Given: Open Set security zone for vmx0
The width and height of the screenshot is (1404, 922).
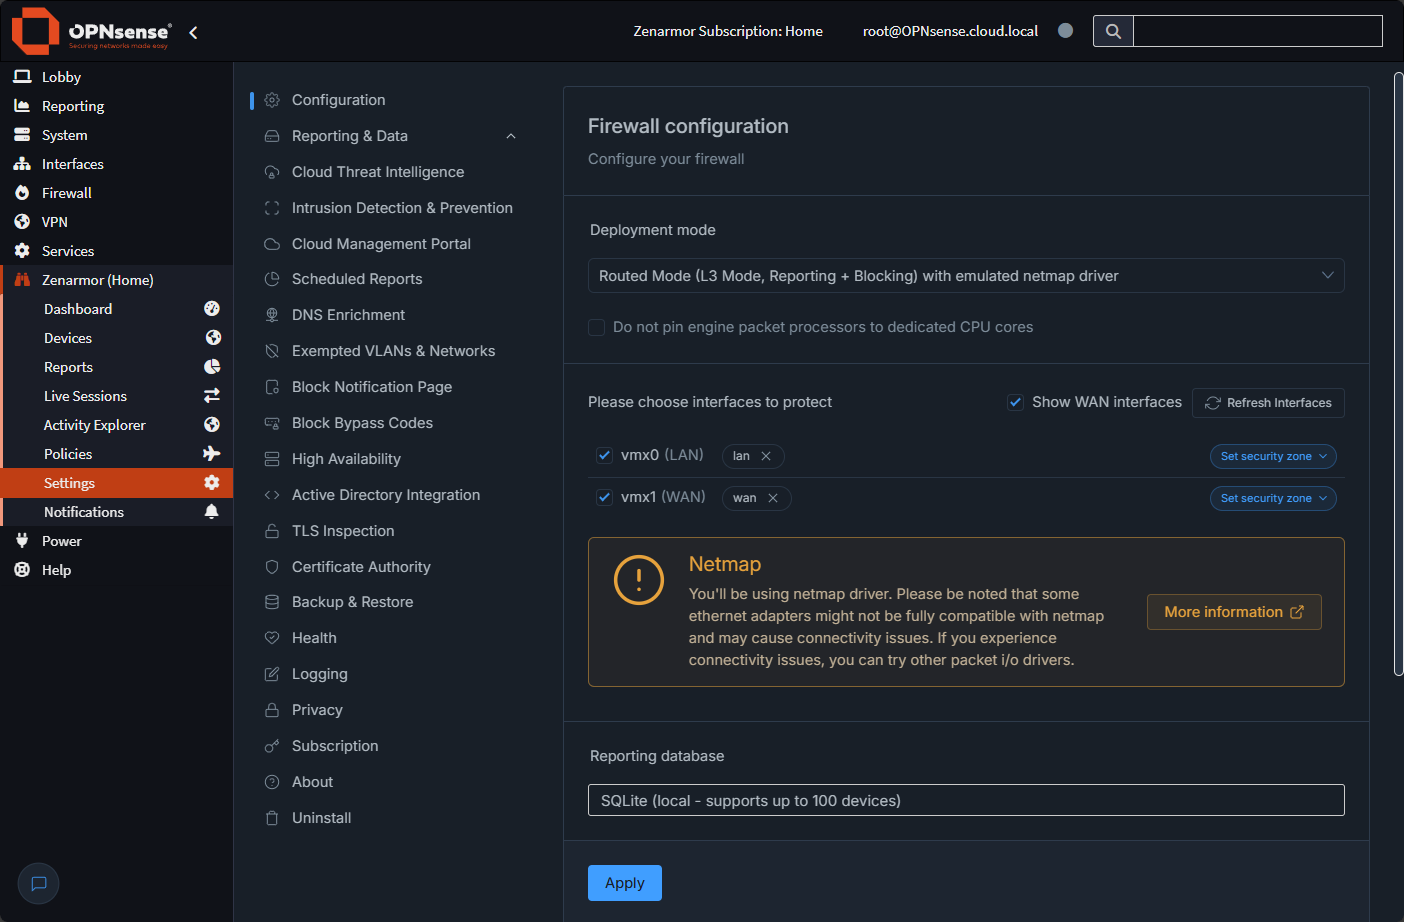Looking at the screenshot, I should tap(1273, 456).
